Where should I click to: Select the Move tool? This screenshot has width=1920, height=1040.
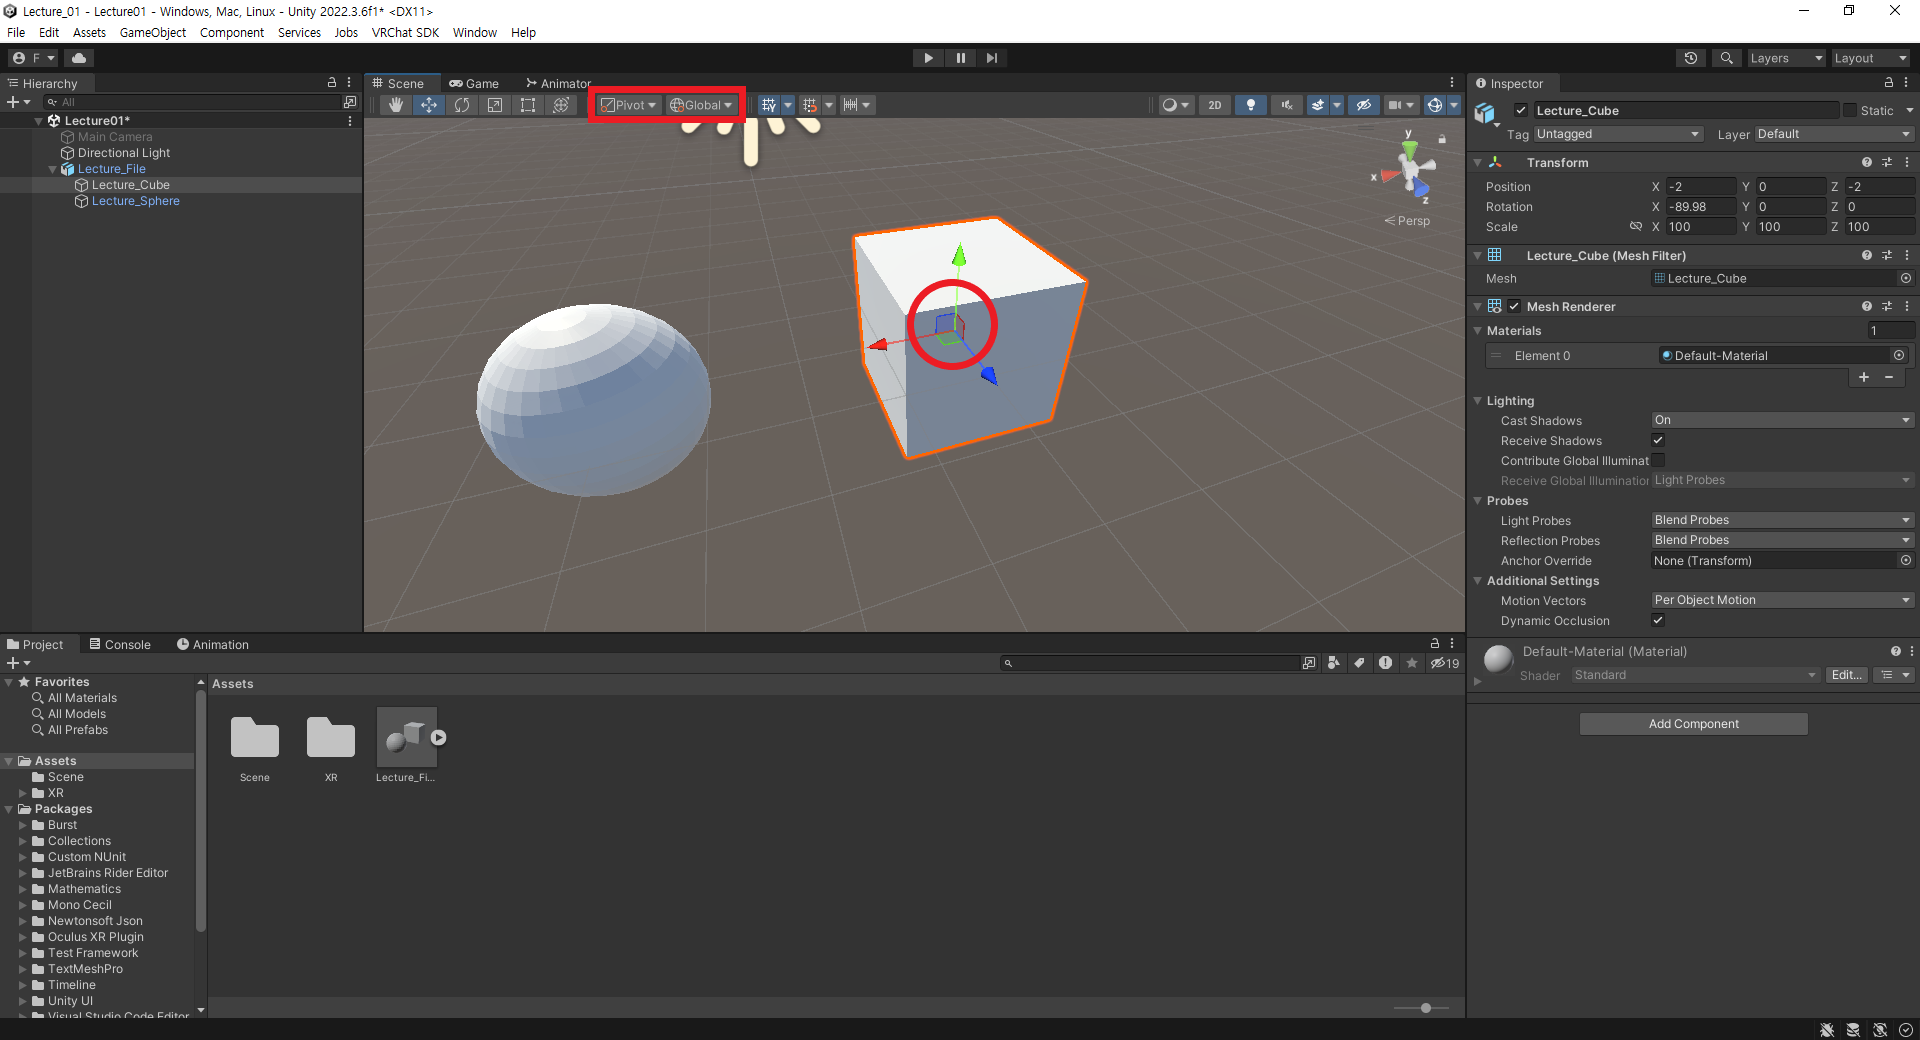tap(429, 105)
